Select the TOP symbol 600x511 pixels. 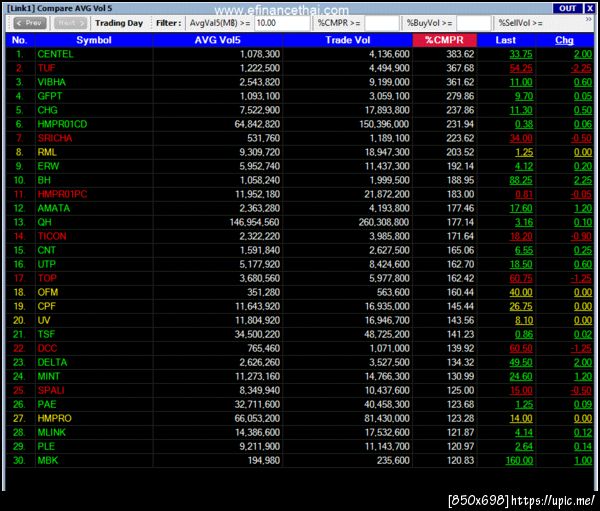click(x=47, y=278)
